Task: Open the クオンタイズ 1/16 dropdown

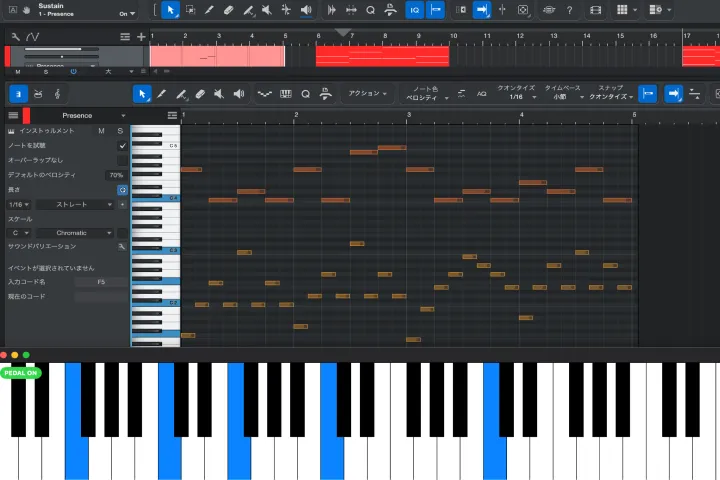Action: [x=517, y=93]
